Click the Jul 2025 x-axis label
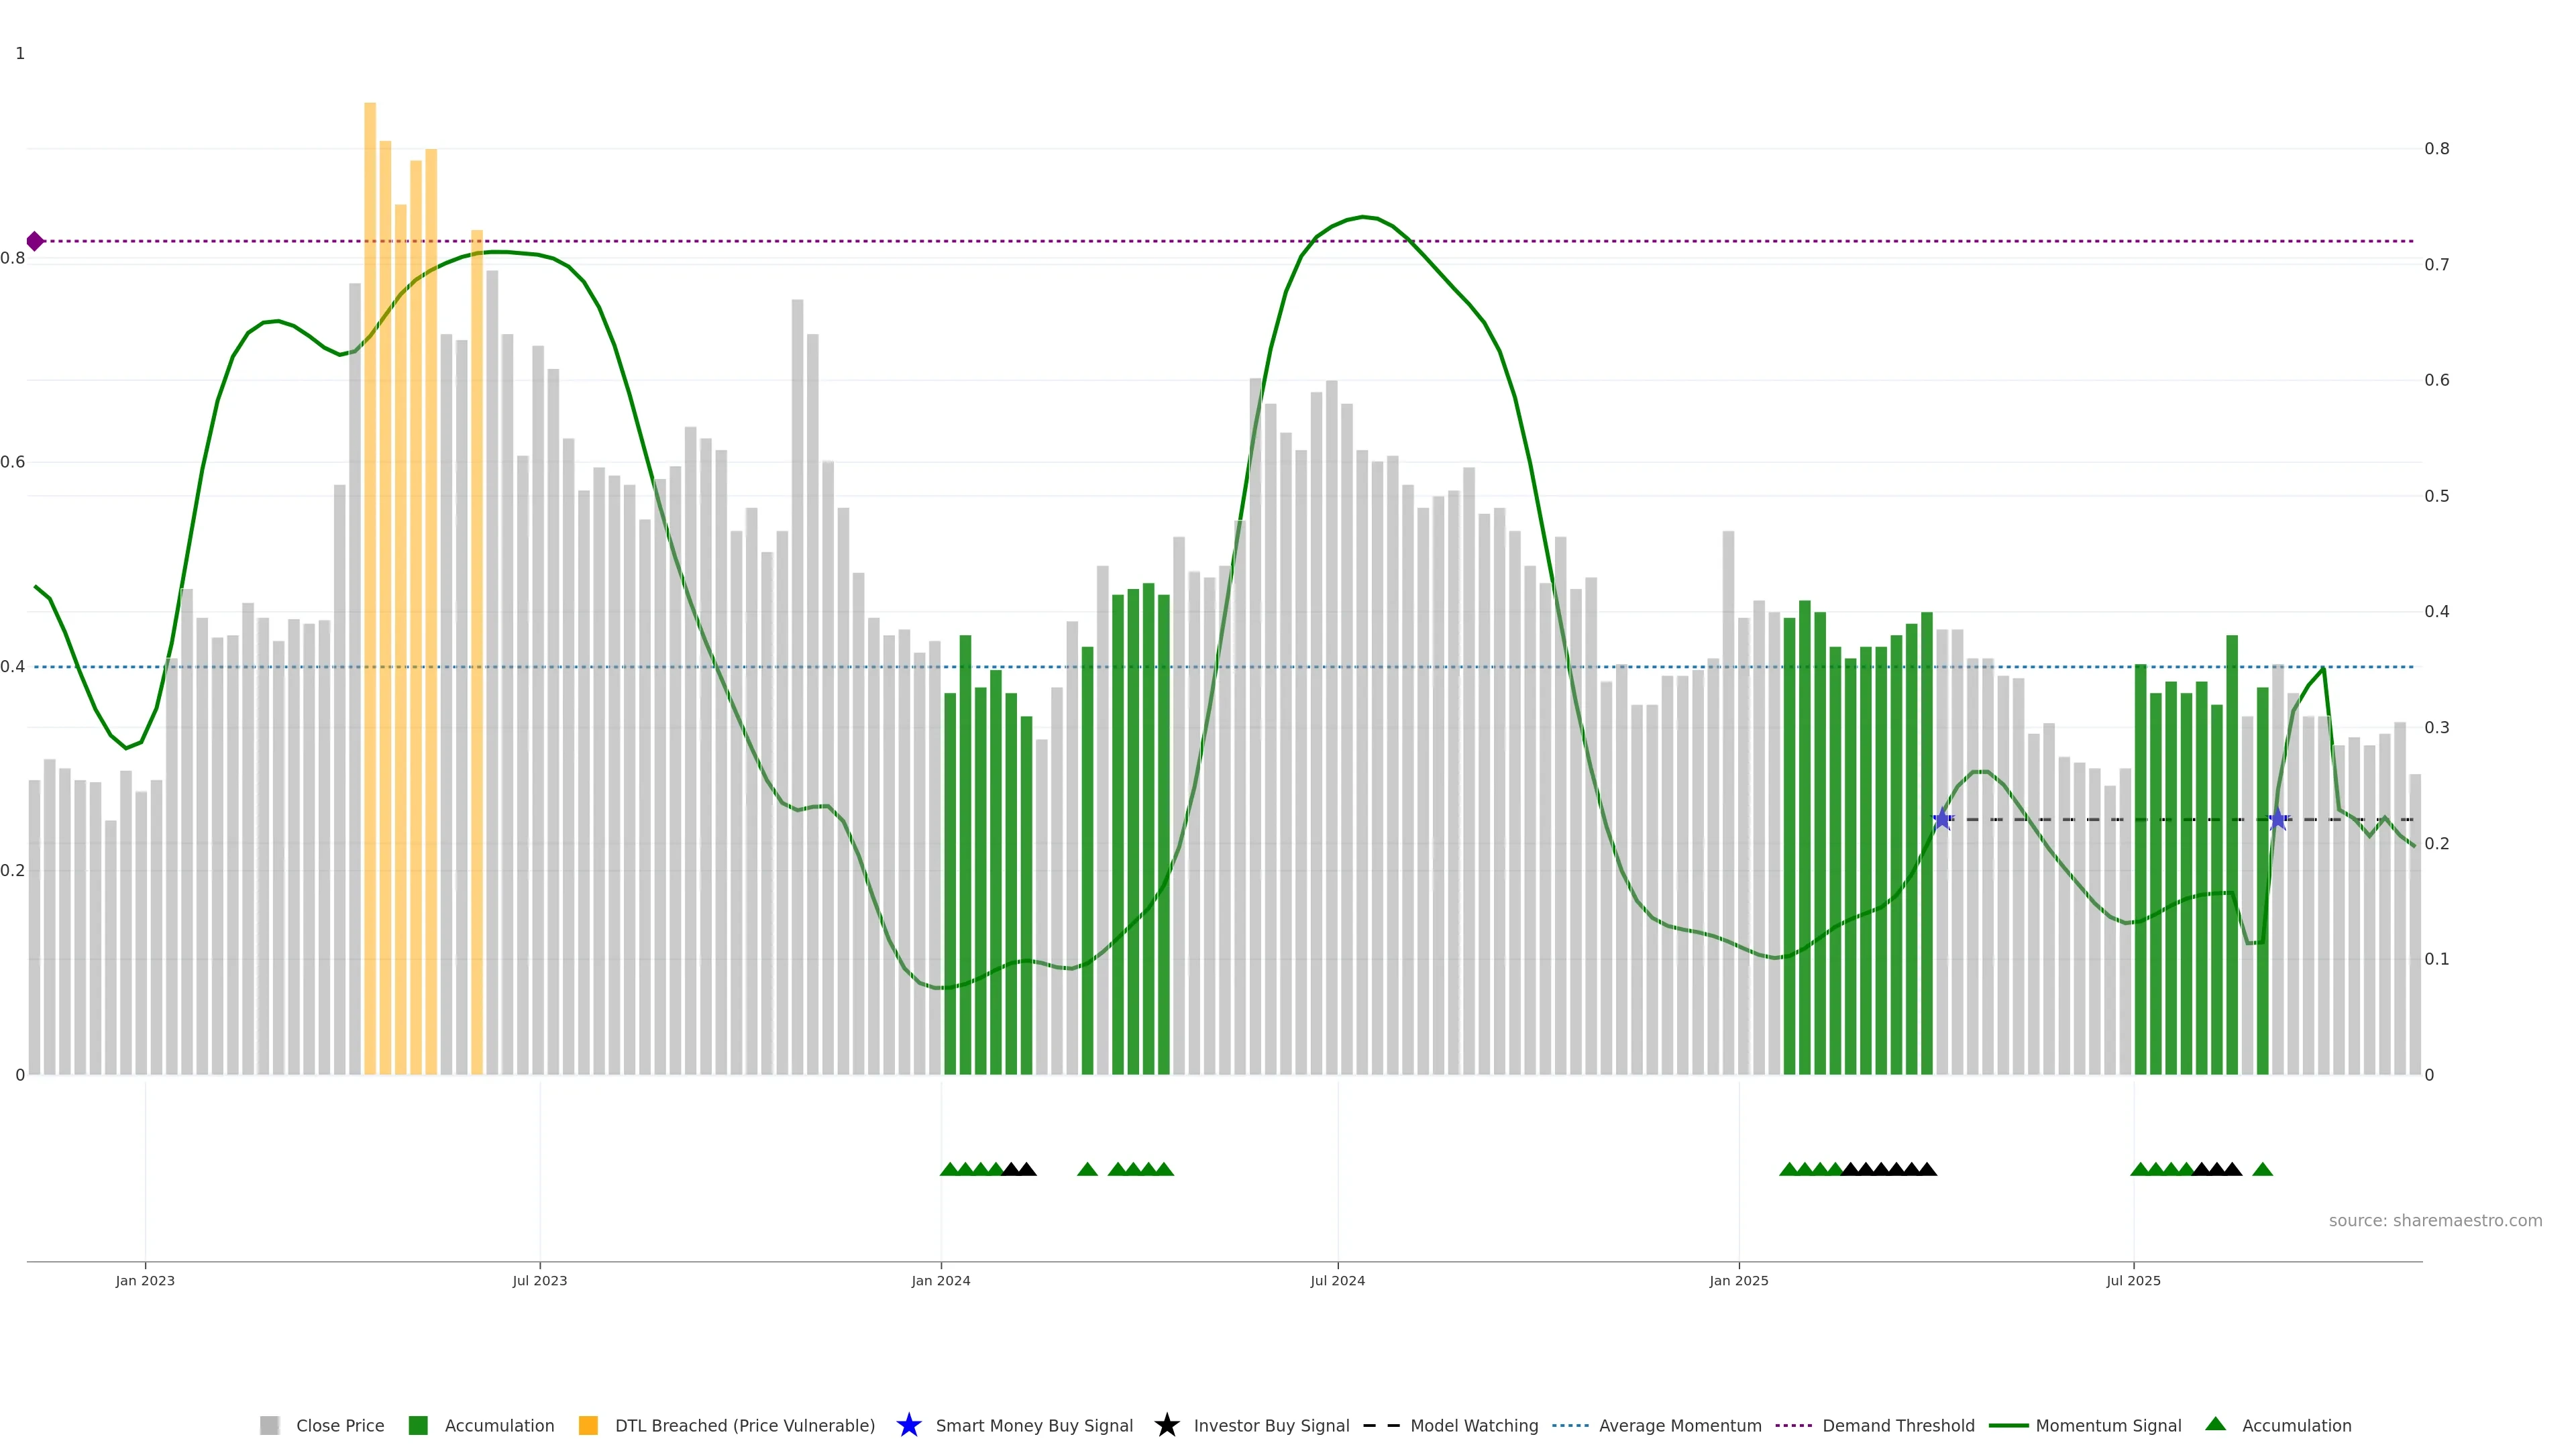The width and height of the screenshot is (2576, 1449). point(2133,1280)
